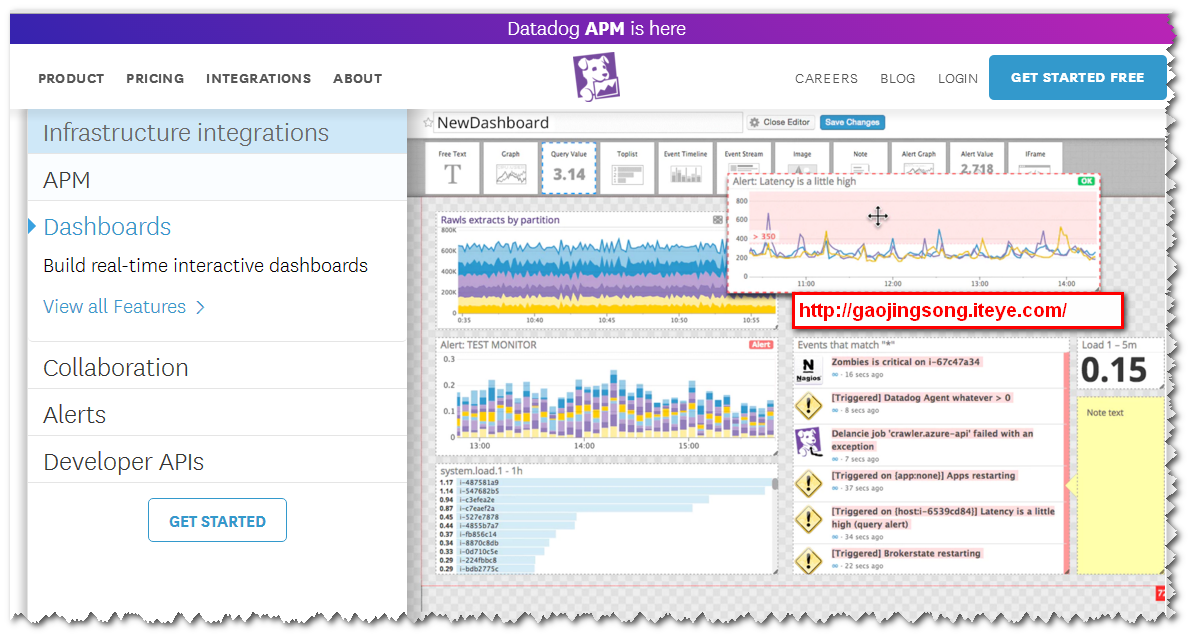Click the GET STARTED outlined button

click(x=217, y=520)
